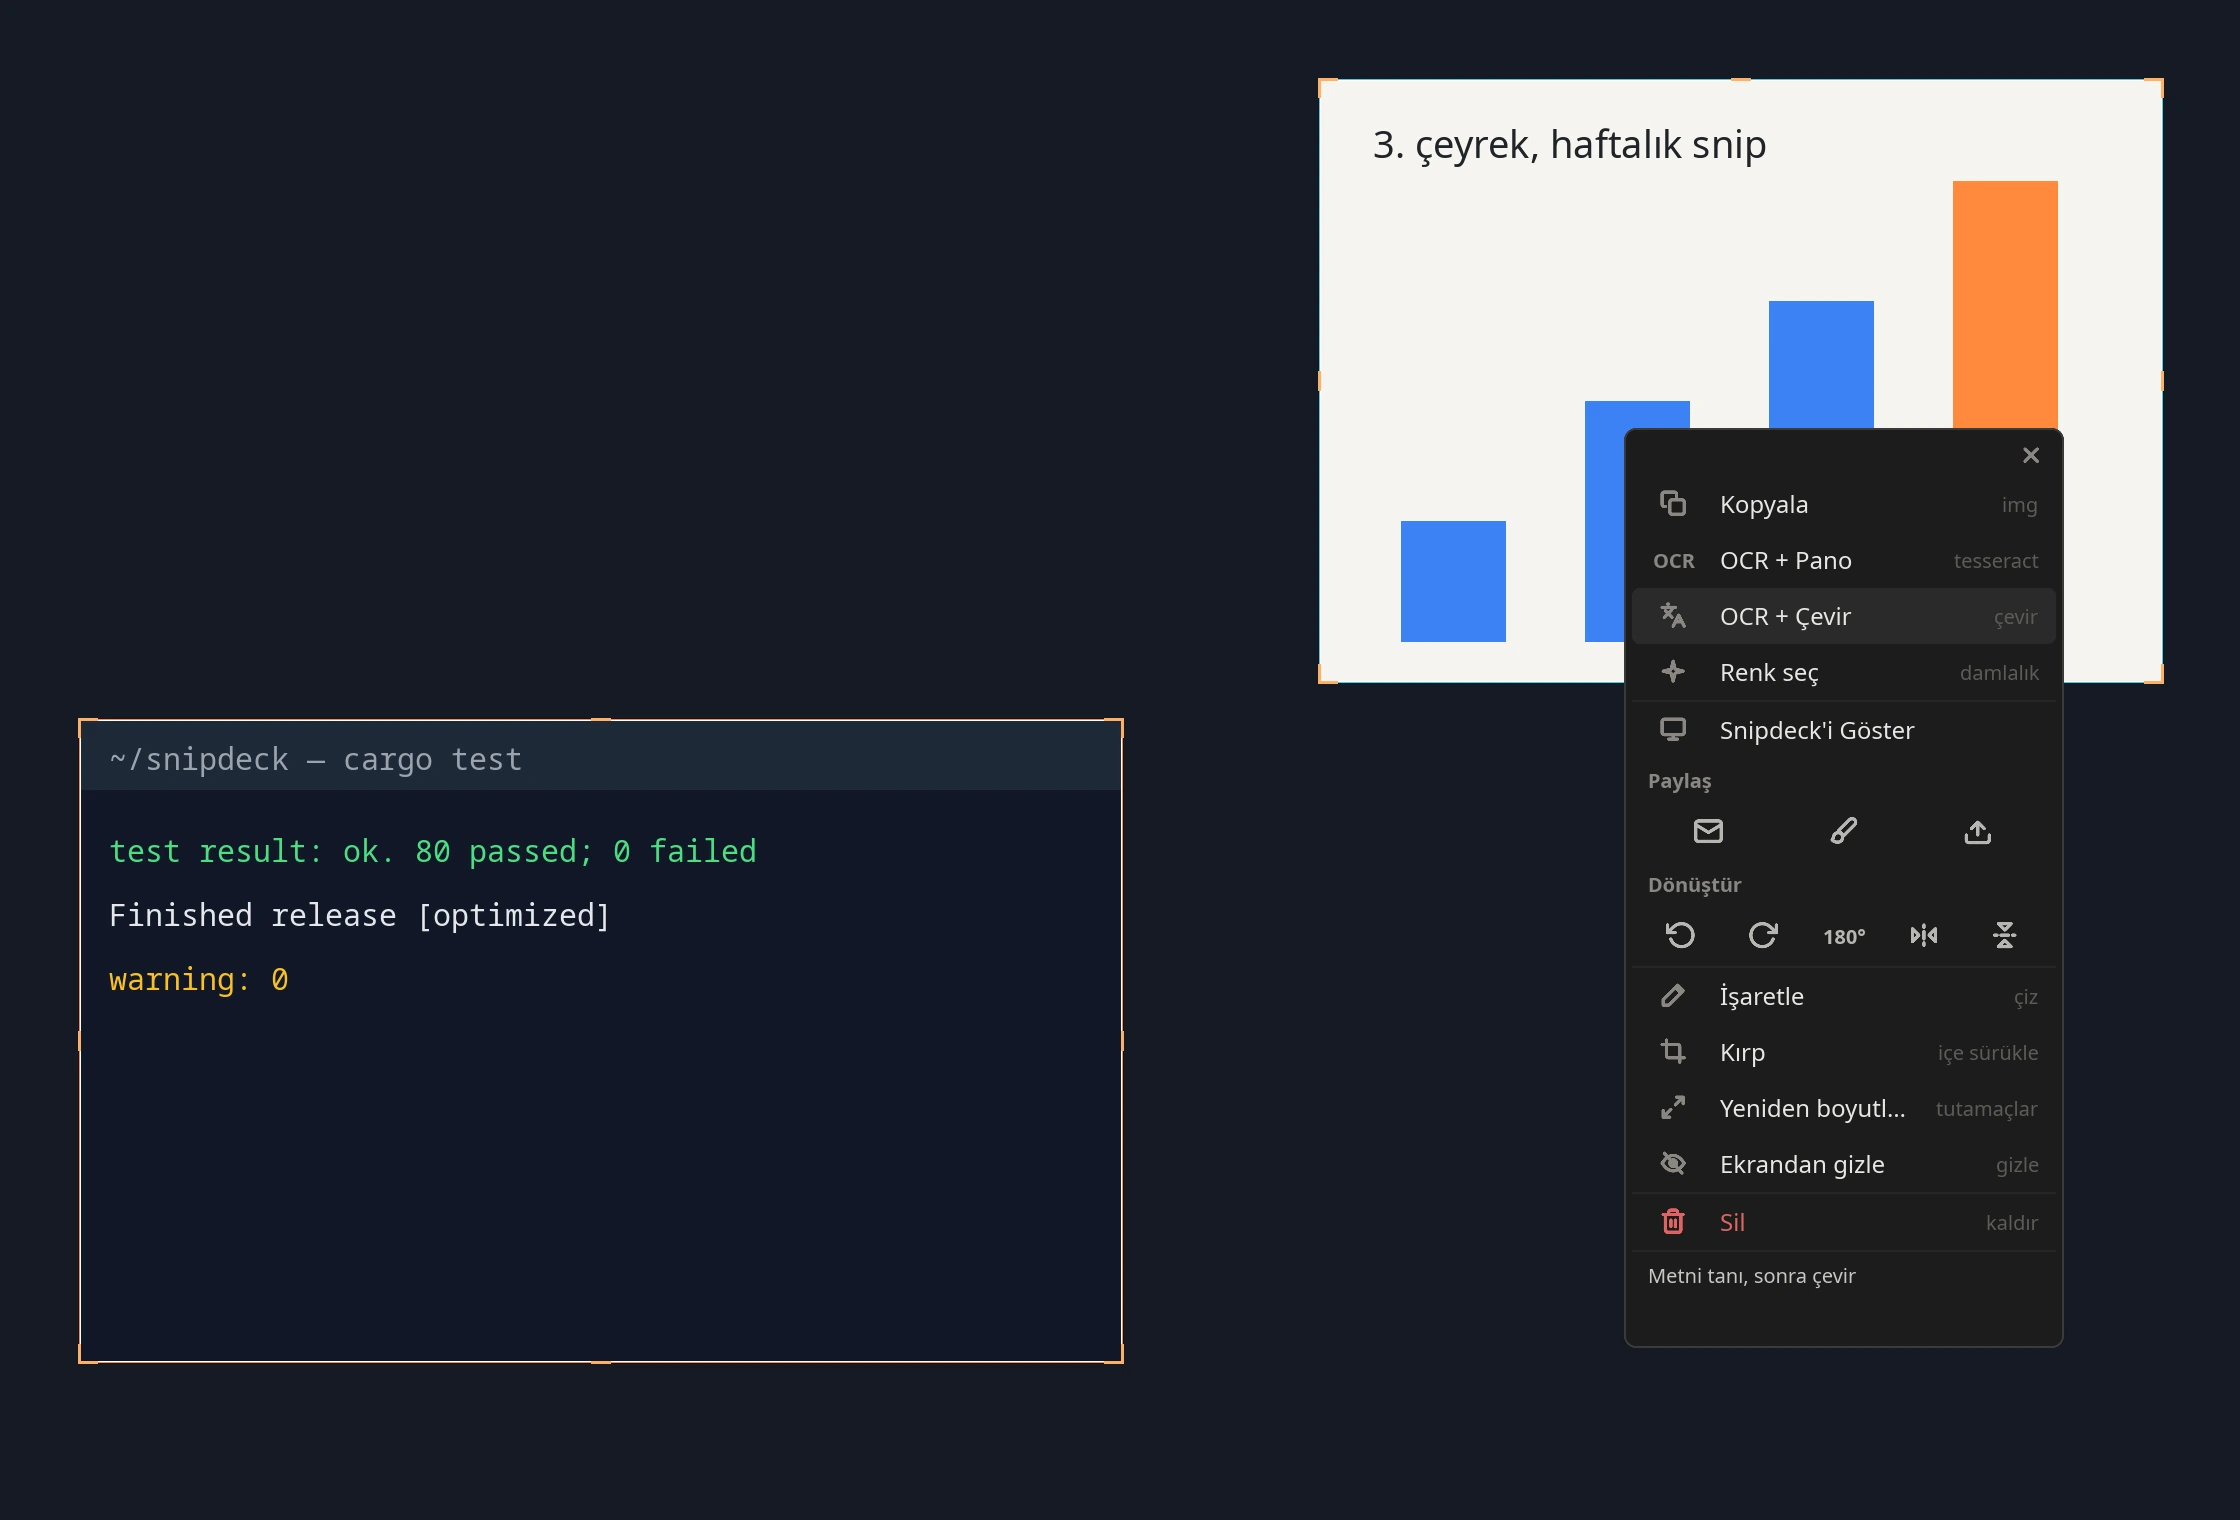Click the 'Finished release [optimized]' line

point(360,915)
